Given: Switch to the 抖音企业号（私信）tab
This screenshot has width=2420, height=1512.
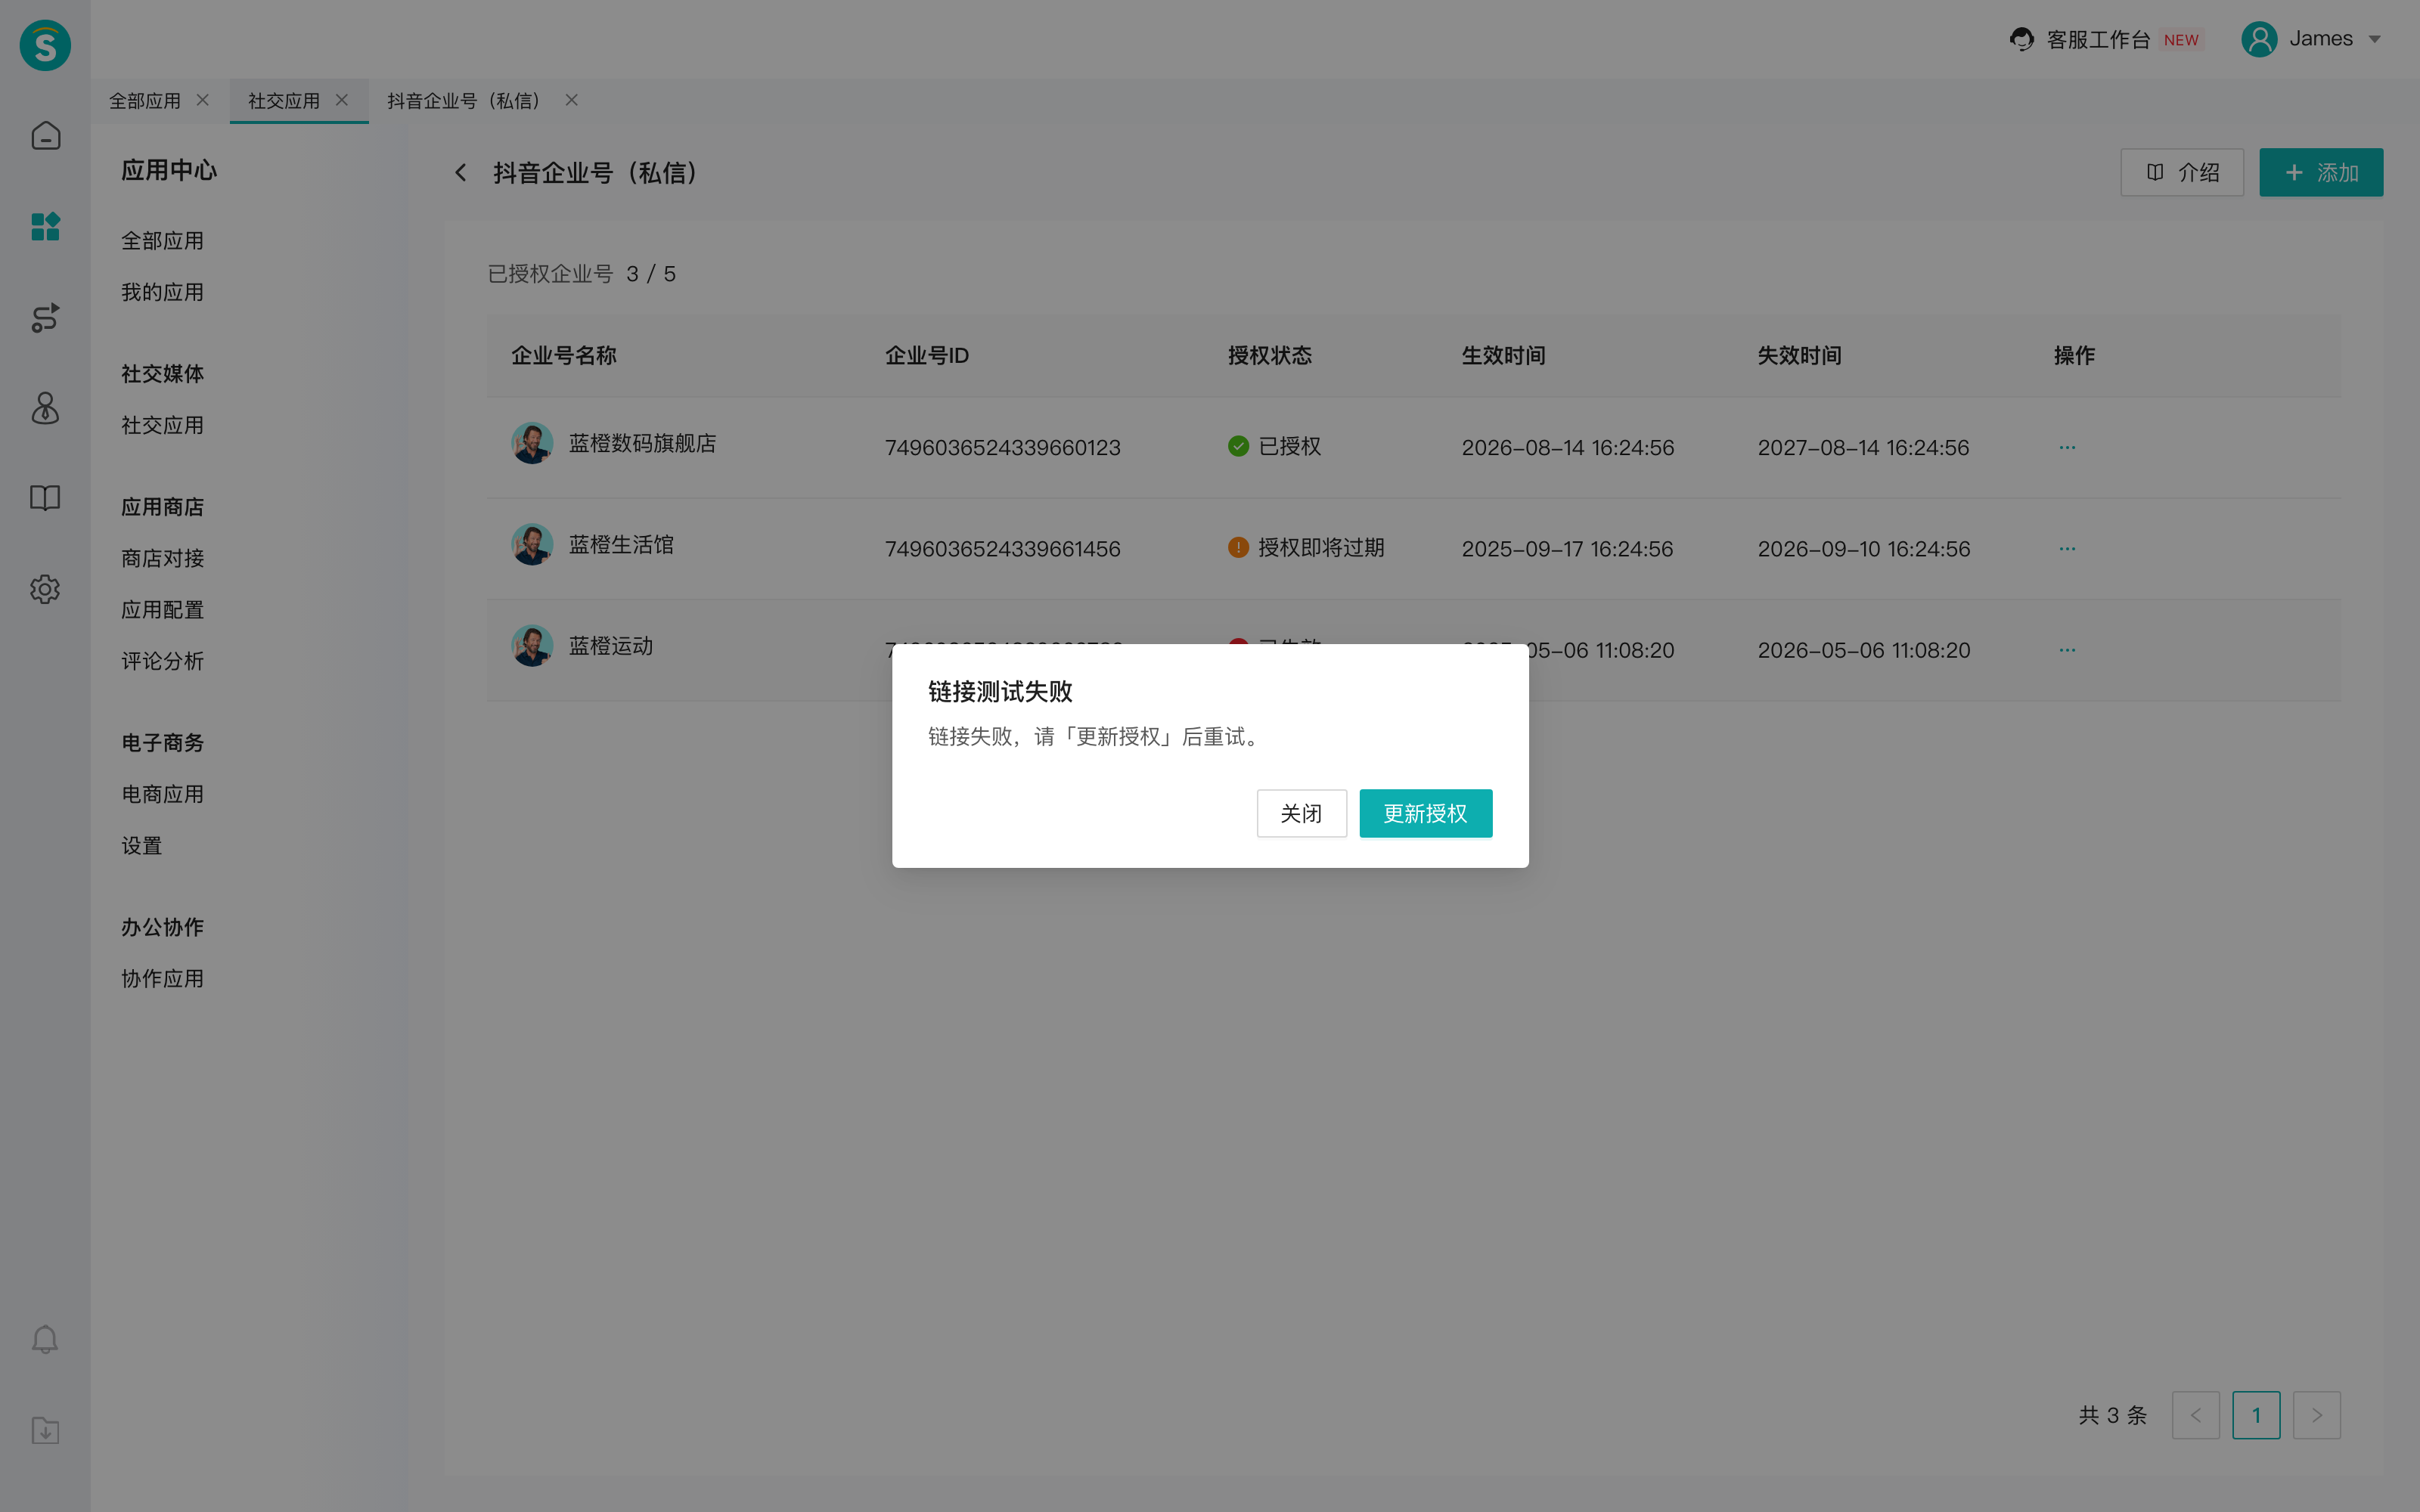Looking at the screenshot, I should click(x=464, y=101).
